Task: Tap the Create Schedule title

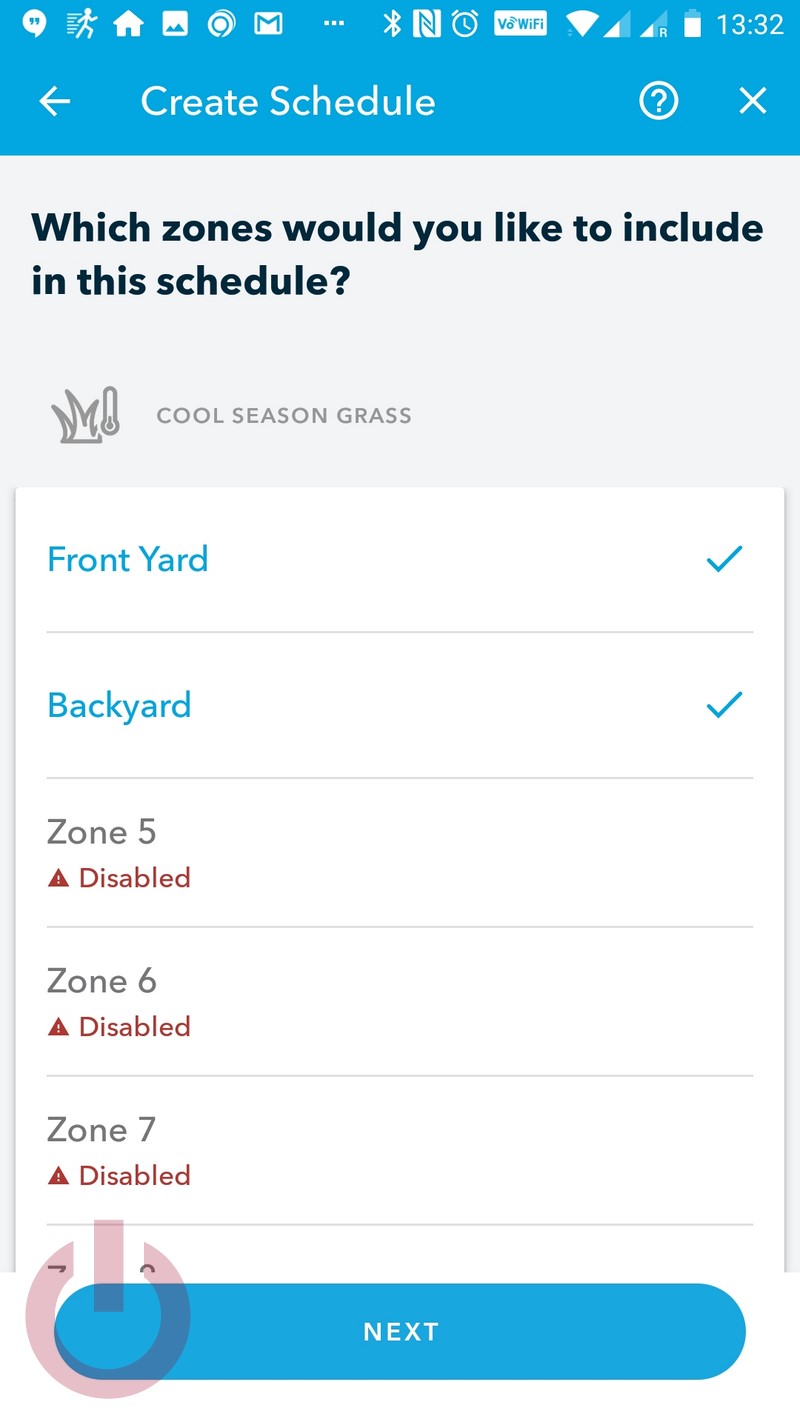Action: click(x=288, y=101)
